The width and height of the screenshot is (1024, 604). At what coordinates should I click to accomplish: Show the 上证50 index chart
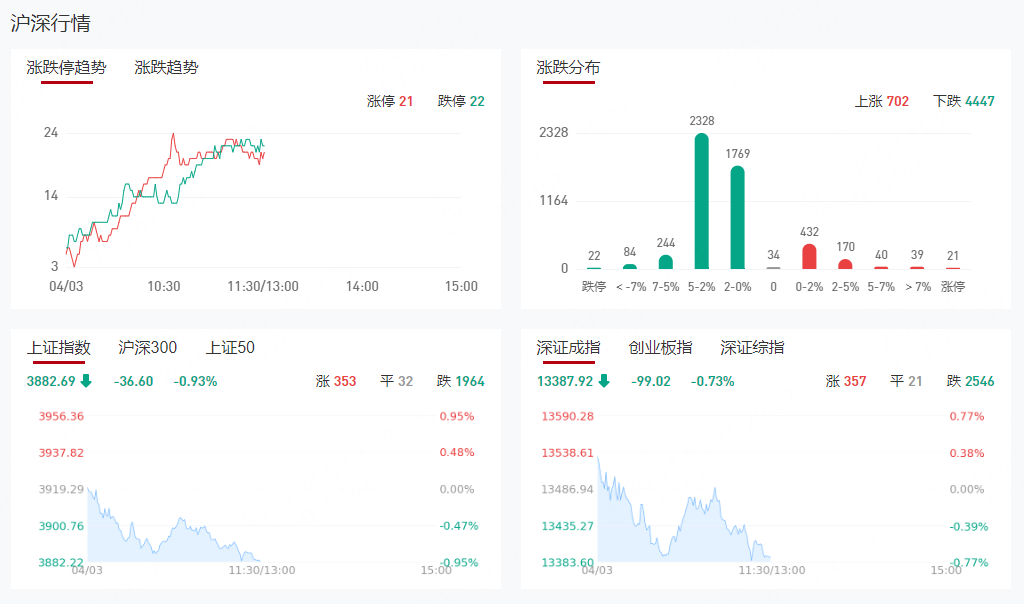(230, 348)
